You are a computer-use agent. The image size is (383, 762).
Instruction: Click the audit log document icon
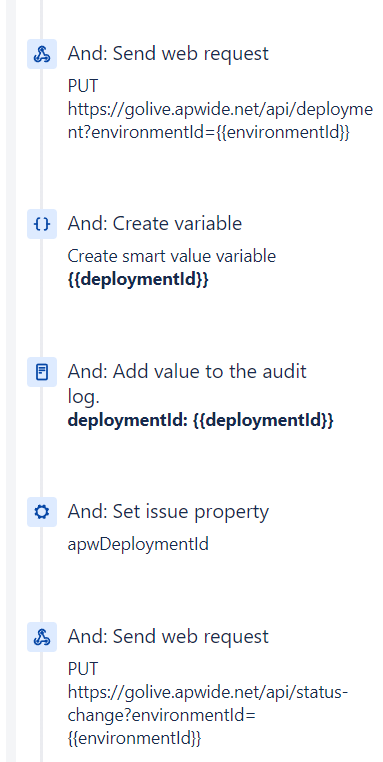click(42, 372)
